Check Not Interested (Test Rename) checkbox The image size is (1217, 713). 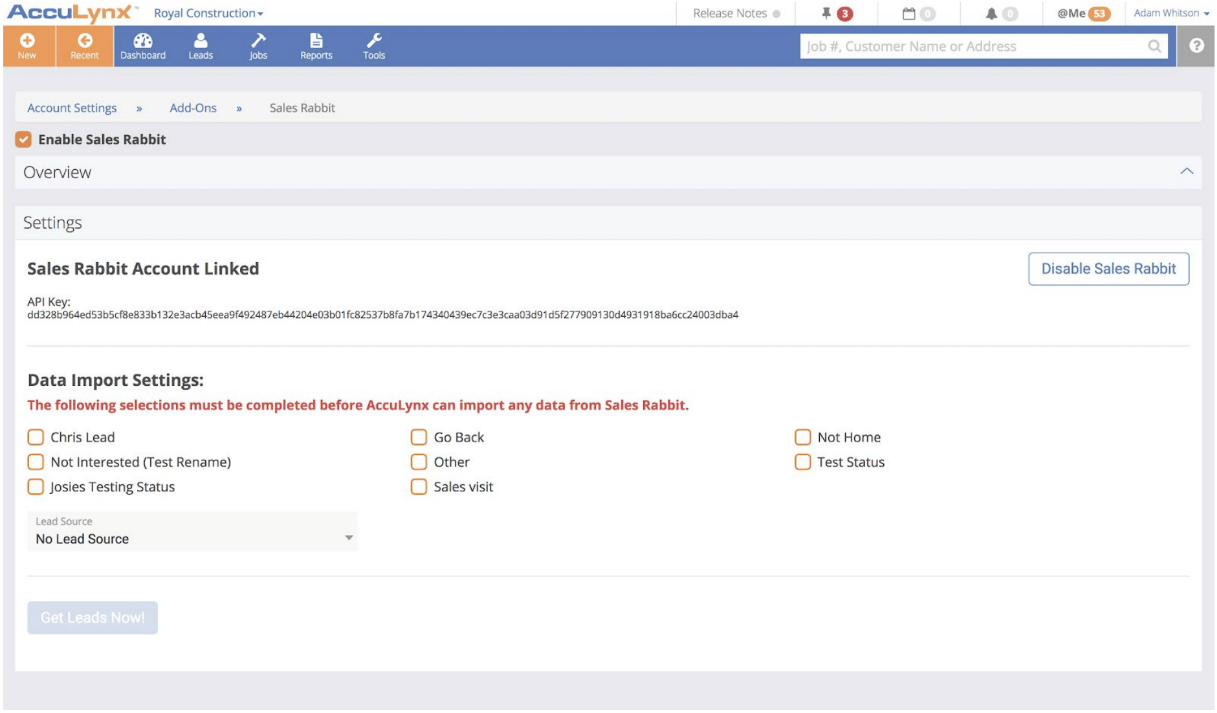(36, 462)
